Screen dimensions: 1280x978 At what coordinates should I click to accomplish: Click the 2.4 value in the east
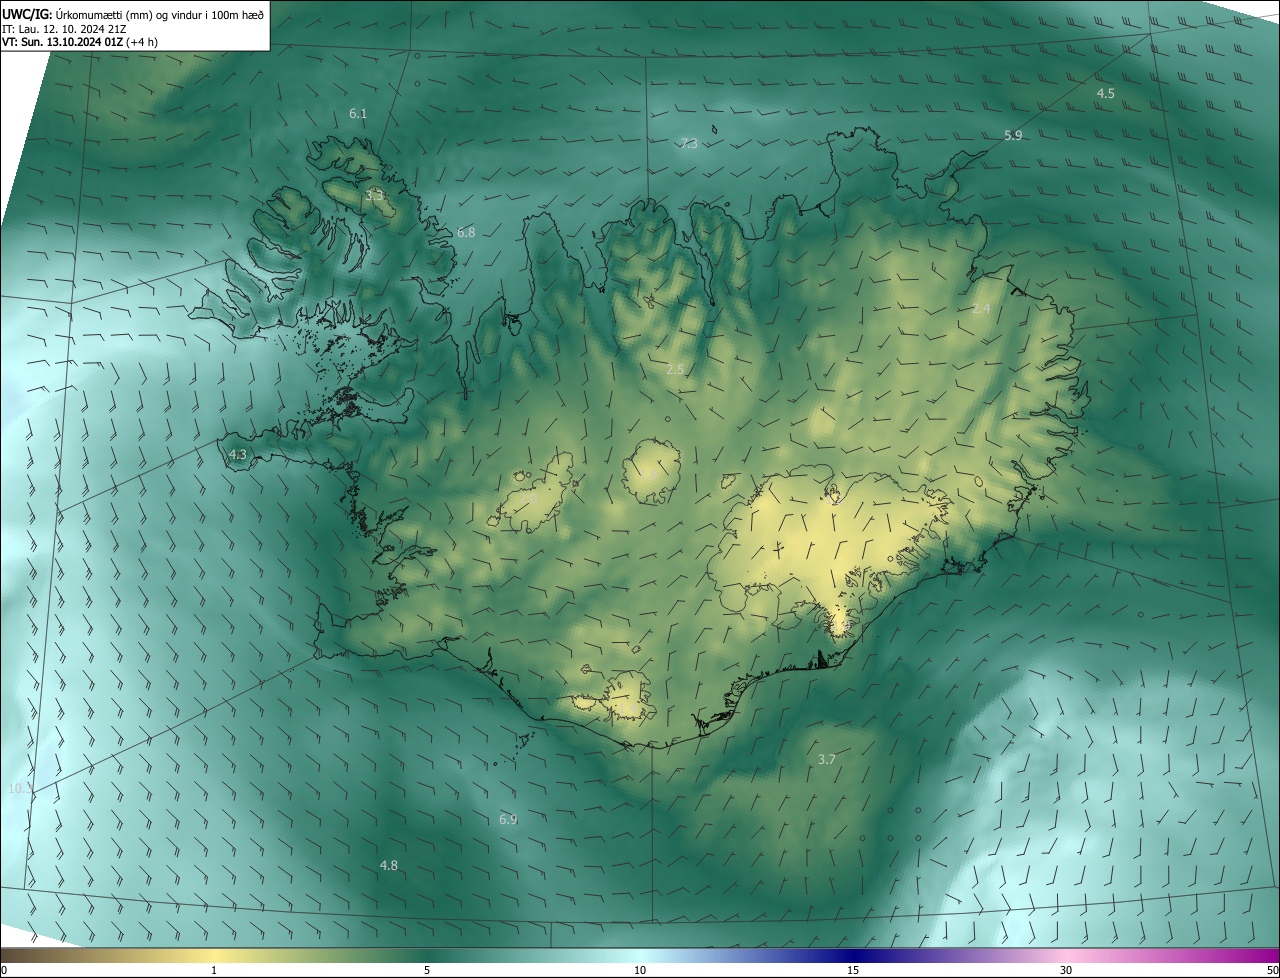(x=981, y=309)
